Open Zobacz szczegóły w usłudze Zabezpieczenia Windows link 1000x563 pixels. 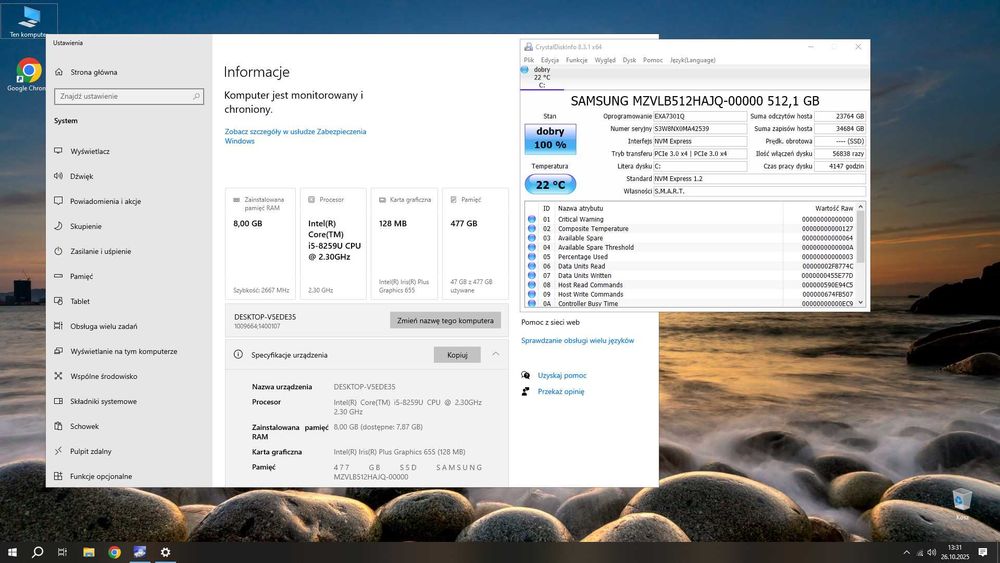295,136
